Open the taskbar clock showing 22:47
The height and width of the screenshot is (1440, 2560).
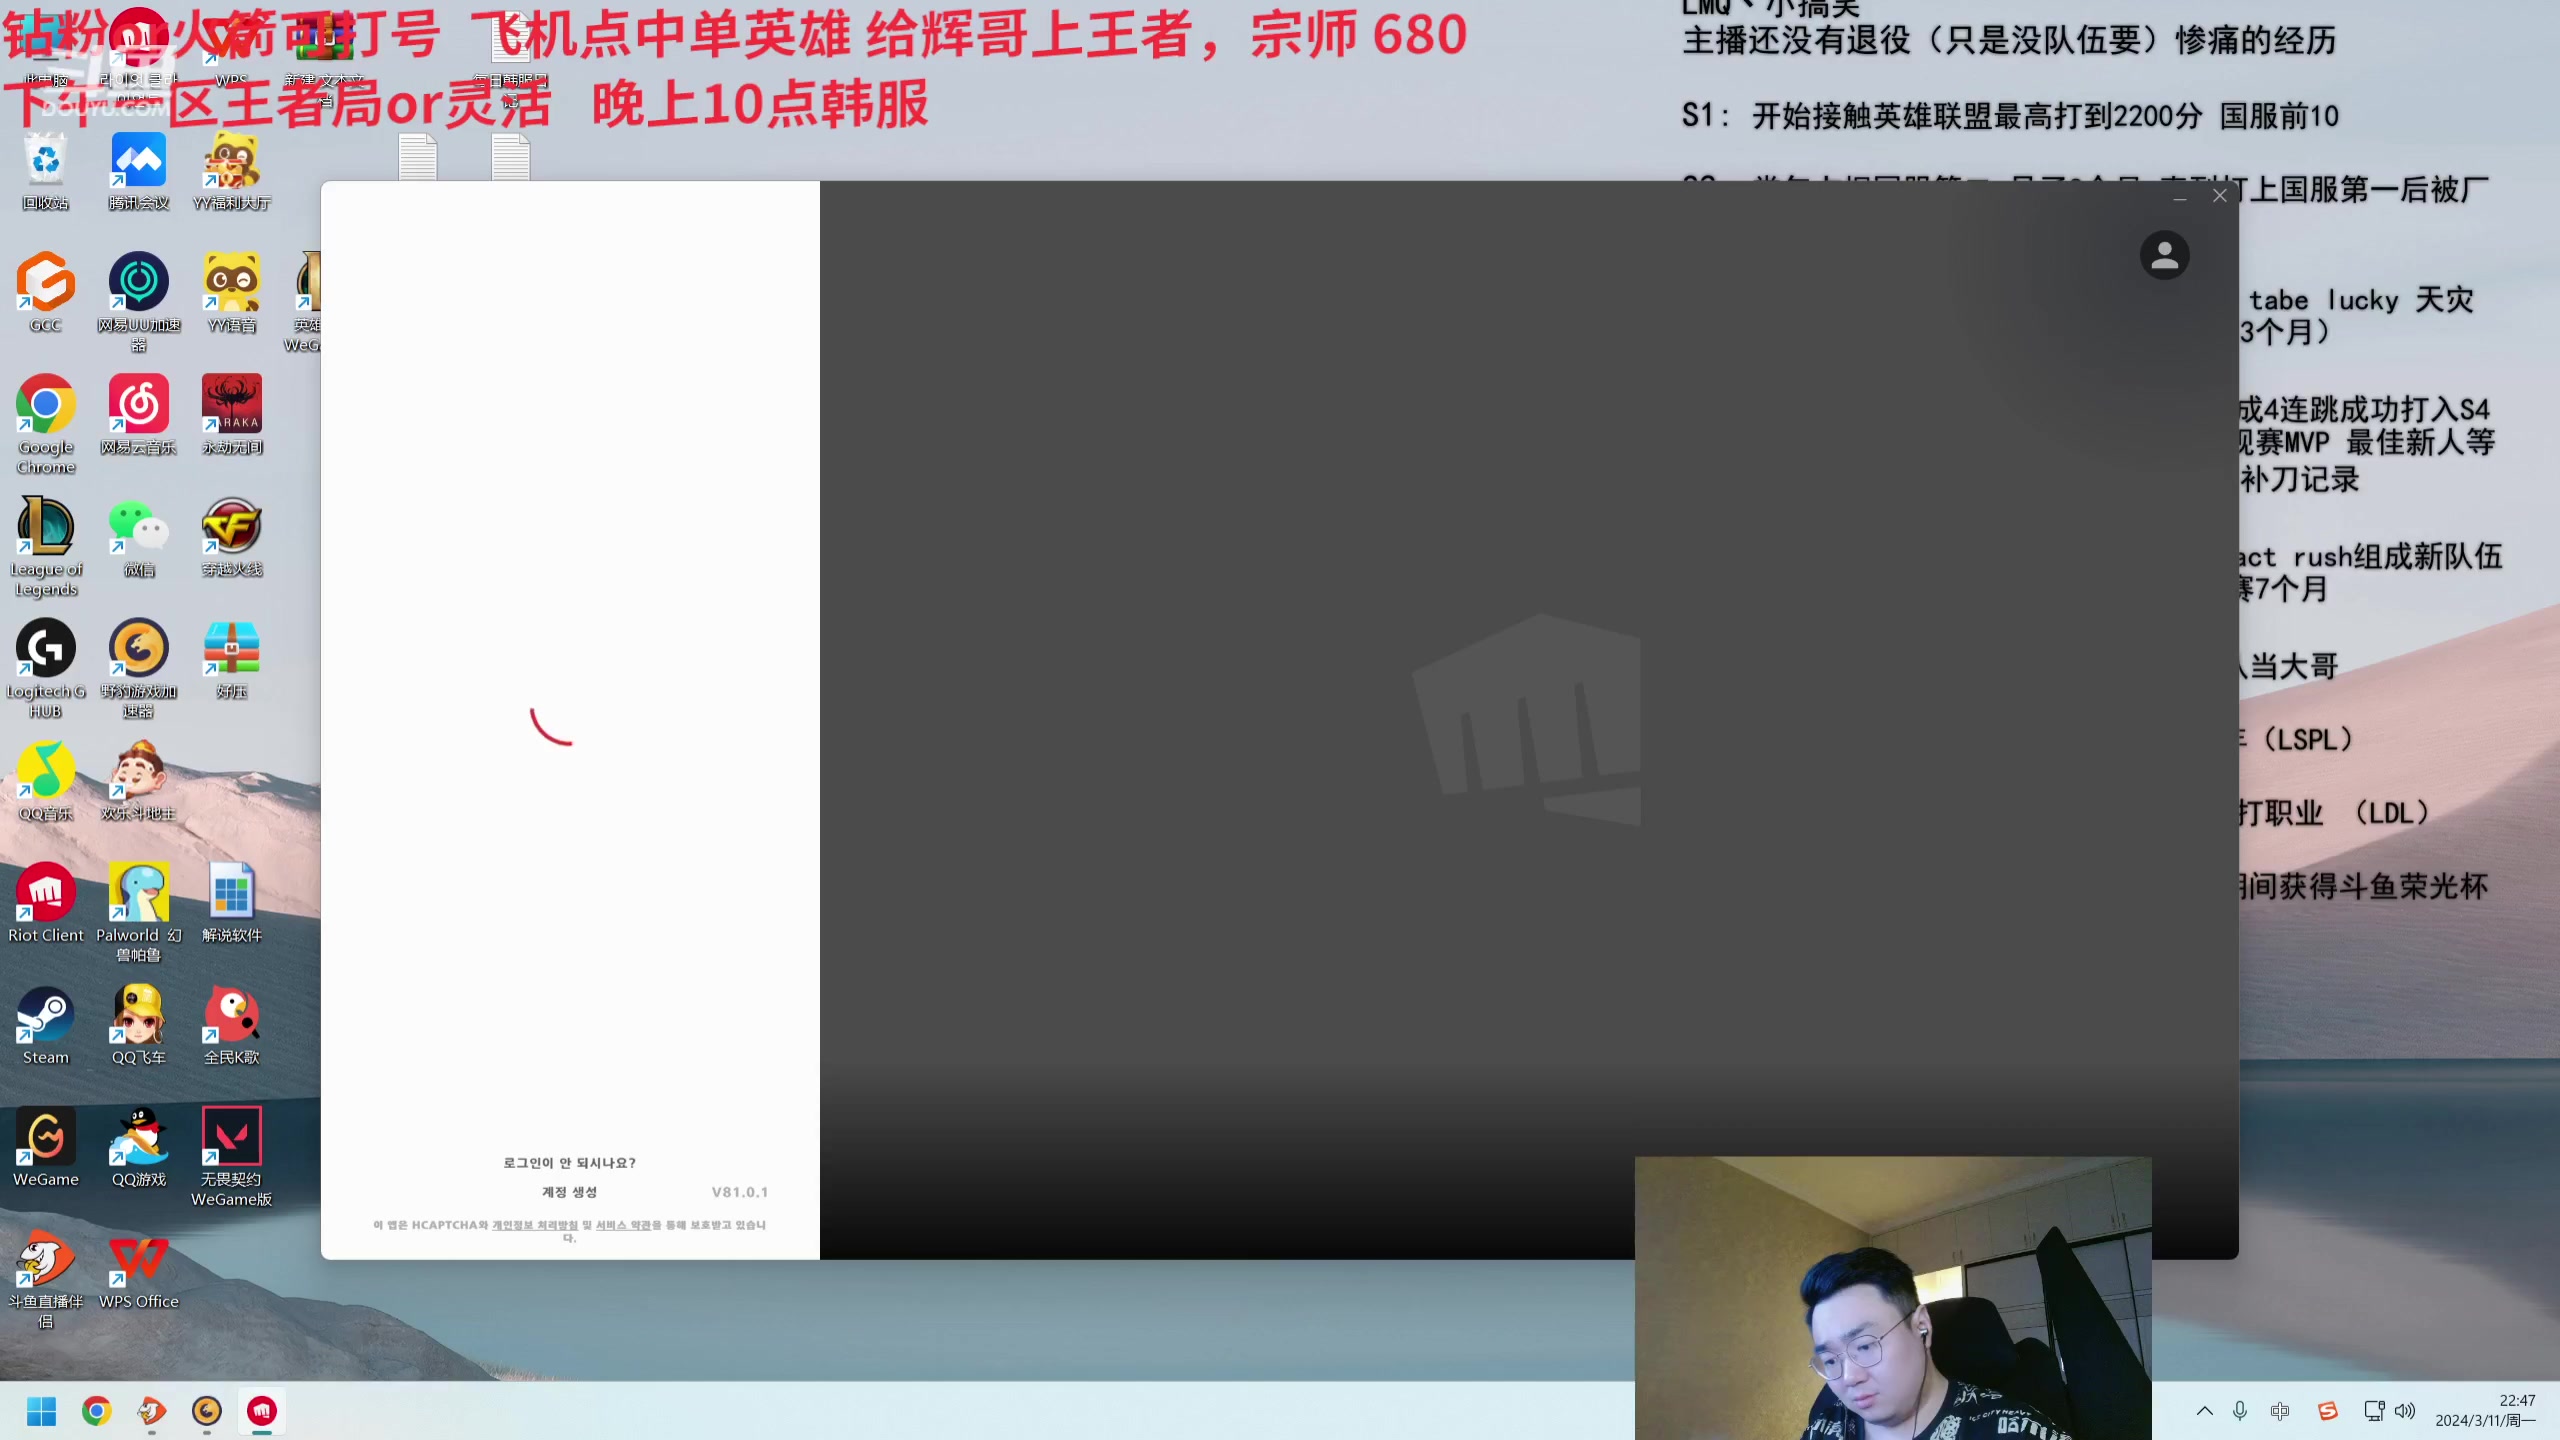click(2486, 1410)
